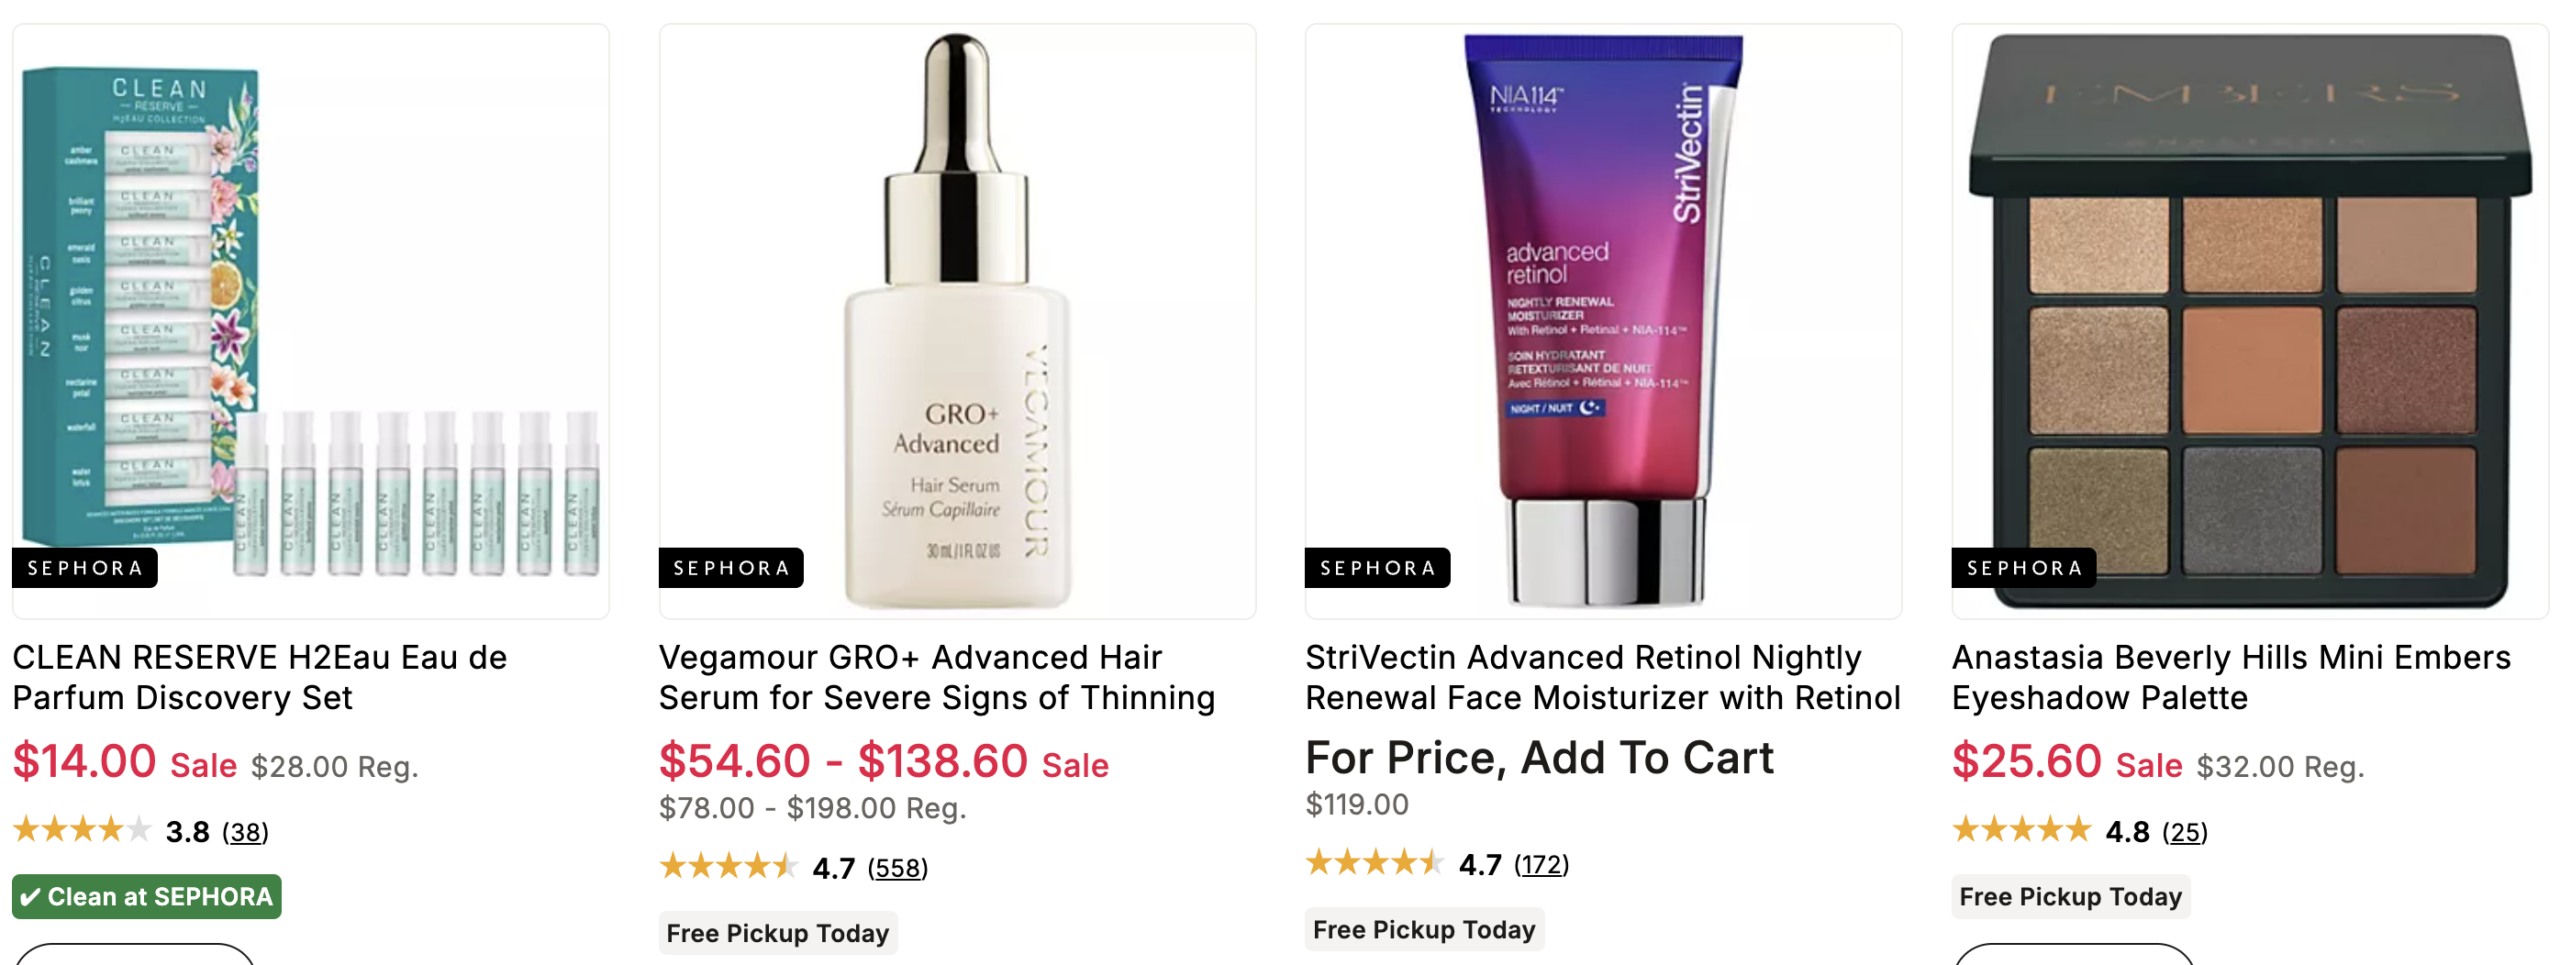
Task: Open StriVectin retinol moisturizer product image
Action: pos(1603,321)
